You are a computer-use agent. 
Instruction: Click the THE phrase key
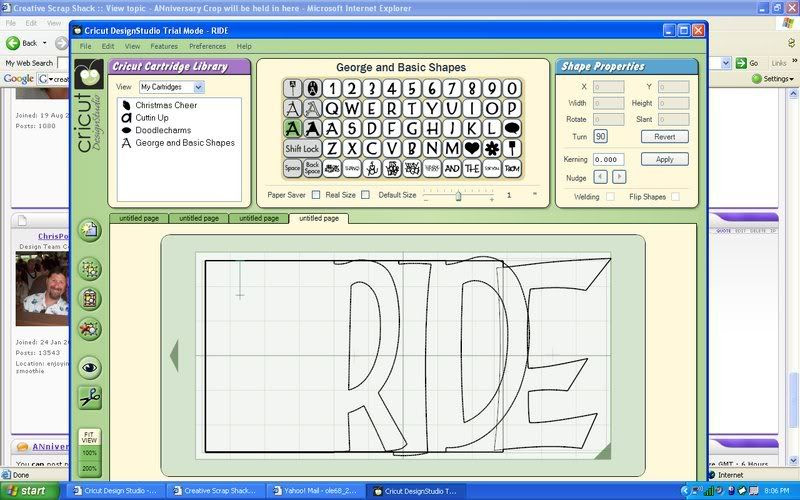472,168
